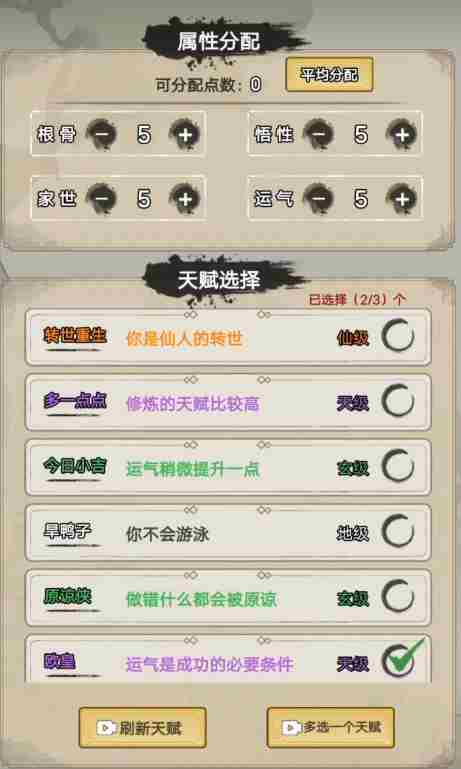Click the 你是仙人的转世 talent description
Image resolution: width=461 pixels, height=769 pixels.
click(184, 338)
